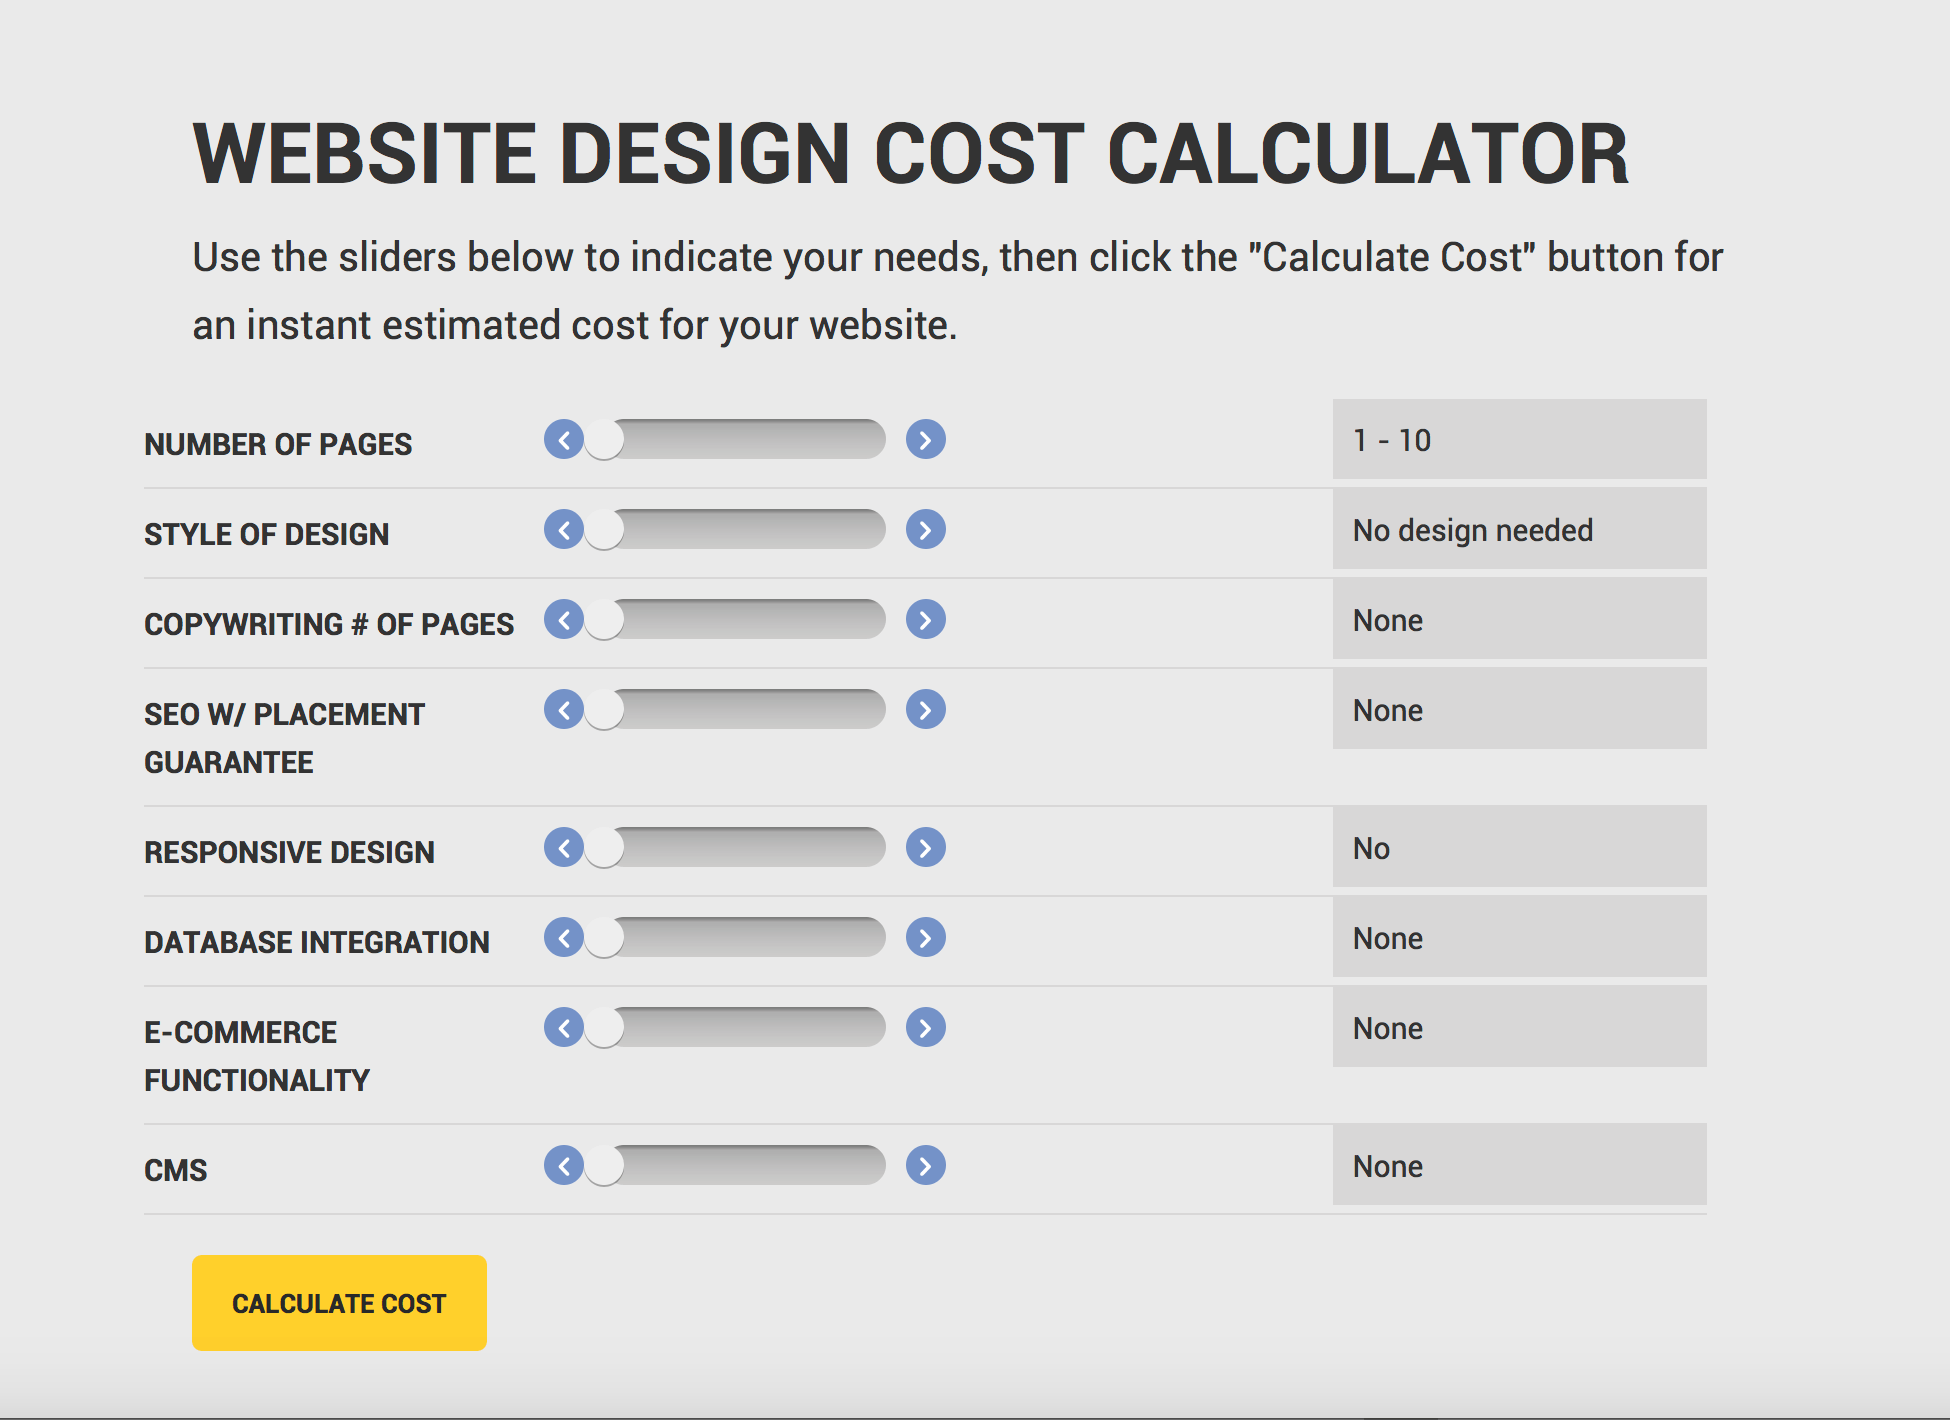Increase the CMS value using its right arrow
Viewport: 1950px width, 1420px height.
(926, 1165)
